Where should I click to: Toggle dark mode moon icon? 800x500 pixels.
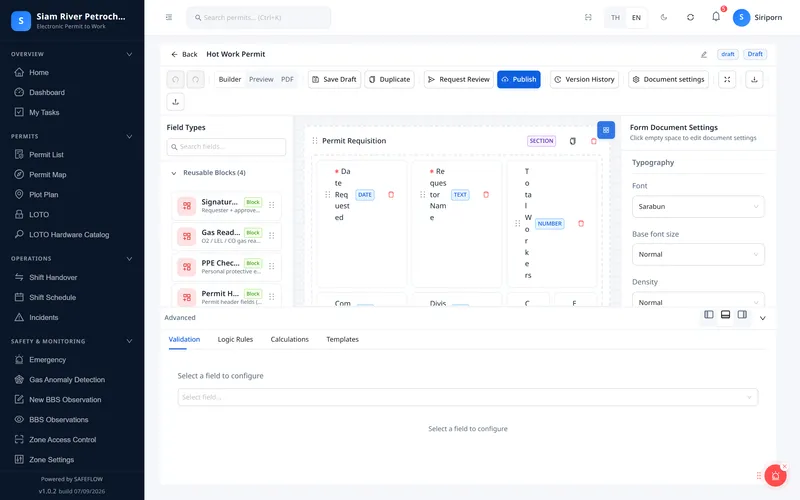[x=664, y=17]
